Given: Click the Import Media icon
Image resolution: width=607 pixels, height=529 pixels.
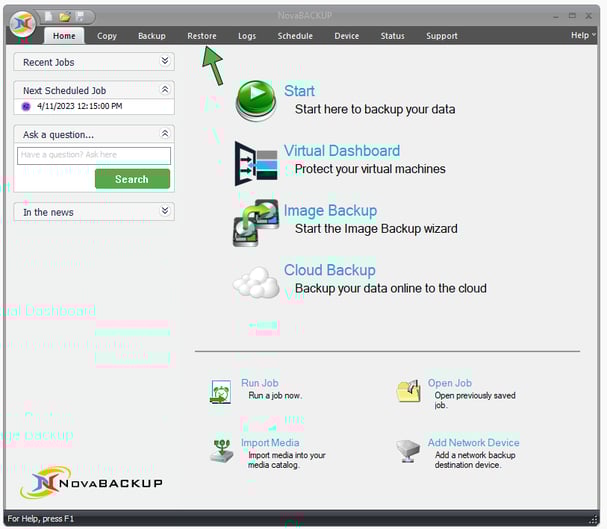Looking at the screenshot, I should pos(222,451).
